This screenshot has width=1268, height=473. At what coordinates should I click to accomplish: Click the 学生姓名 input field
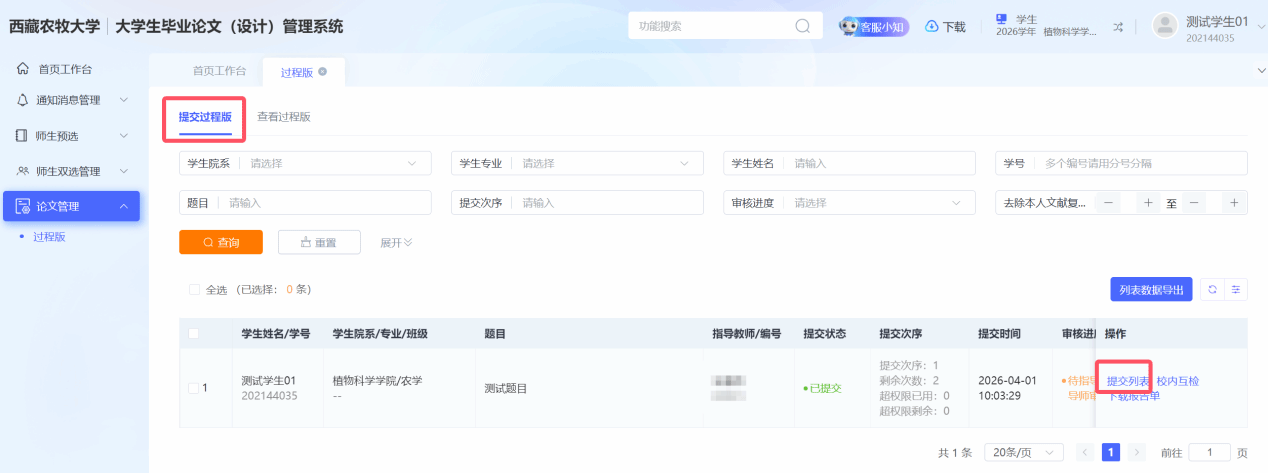878,163
